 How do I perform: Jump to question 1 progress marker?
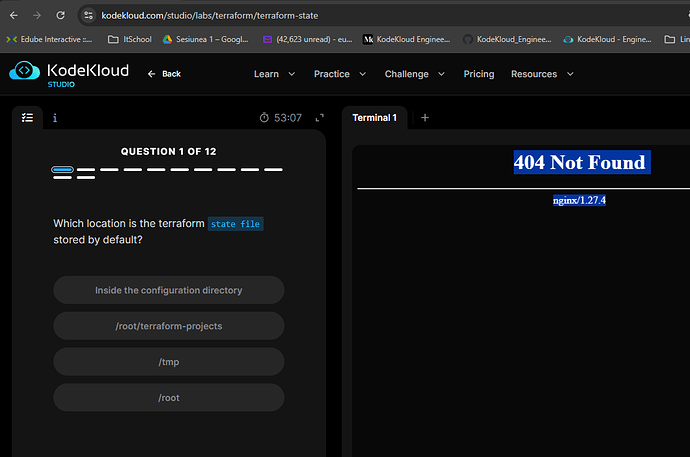62,169
